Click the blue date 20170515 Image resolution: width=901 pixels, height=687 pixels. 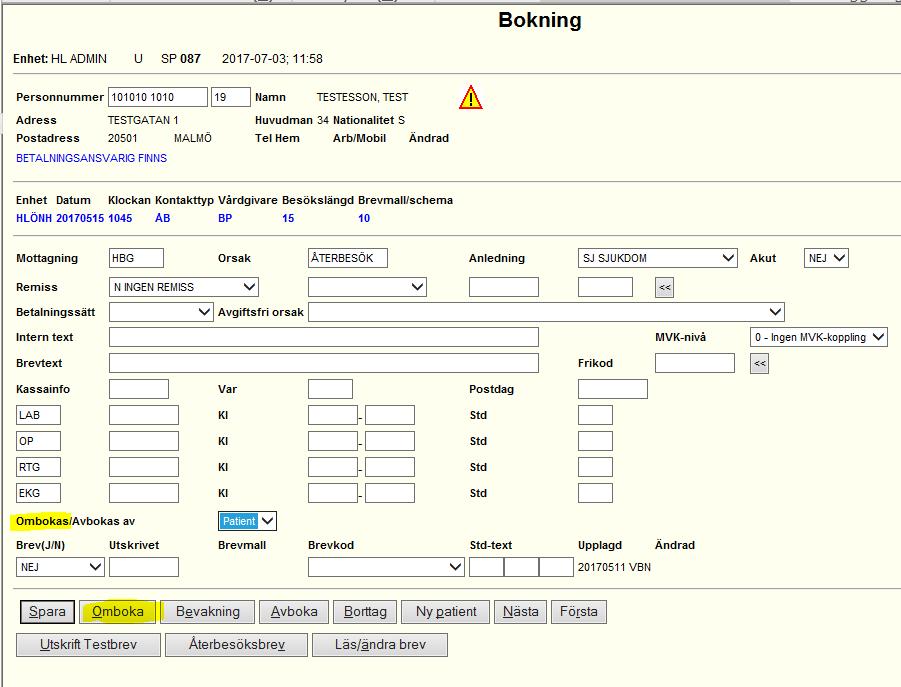(x=80, y=218)
